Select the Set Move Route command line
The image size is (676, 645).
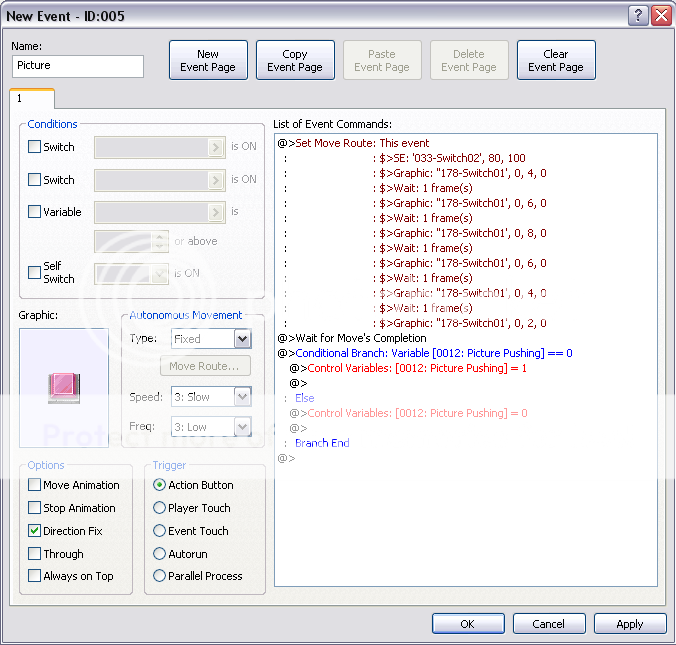(362, 143)
